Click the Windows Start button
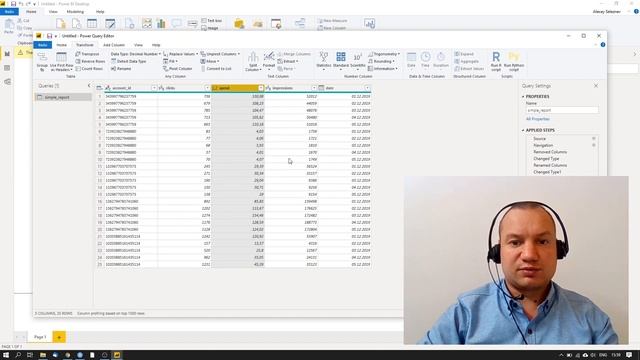Image resolution: width=640 pixels, height=360 pixels. click(x=6, y=355)
